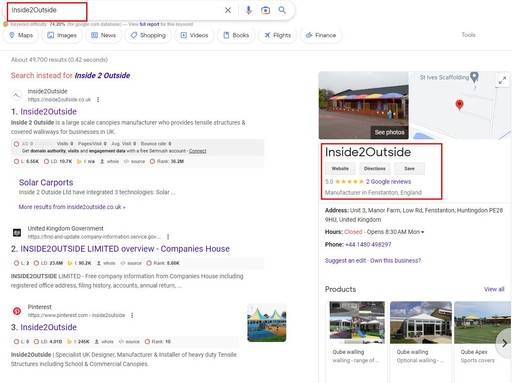Viewport: 512px width, 383px height.
Task: Switch to the Images tab
Action: (x=62, y=35)
